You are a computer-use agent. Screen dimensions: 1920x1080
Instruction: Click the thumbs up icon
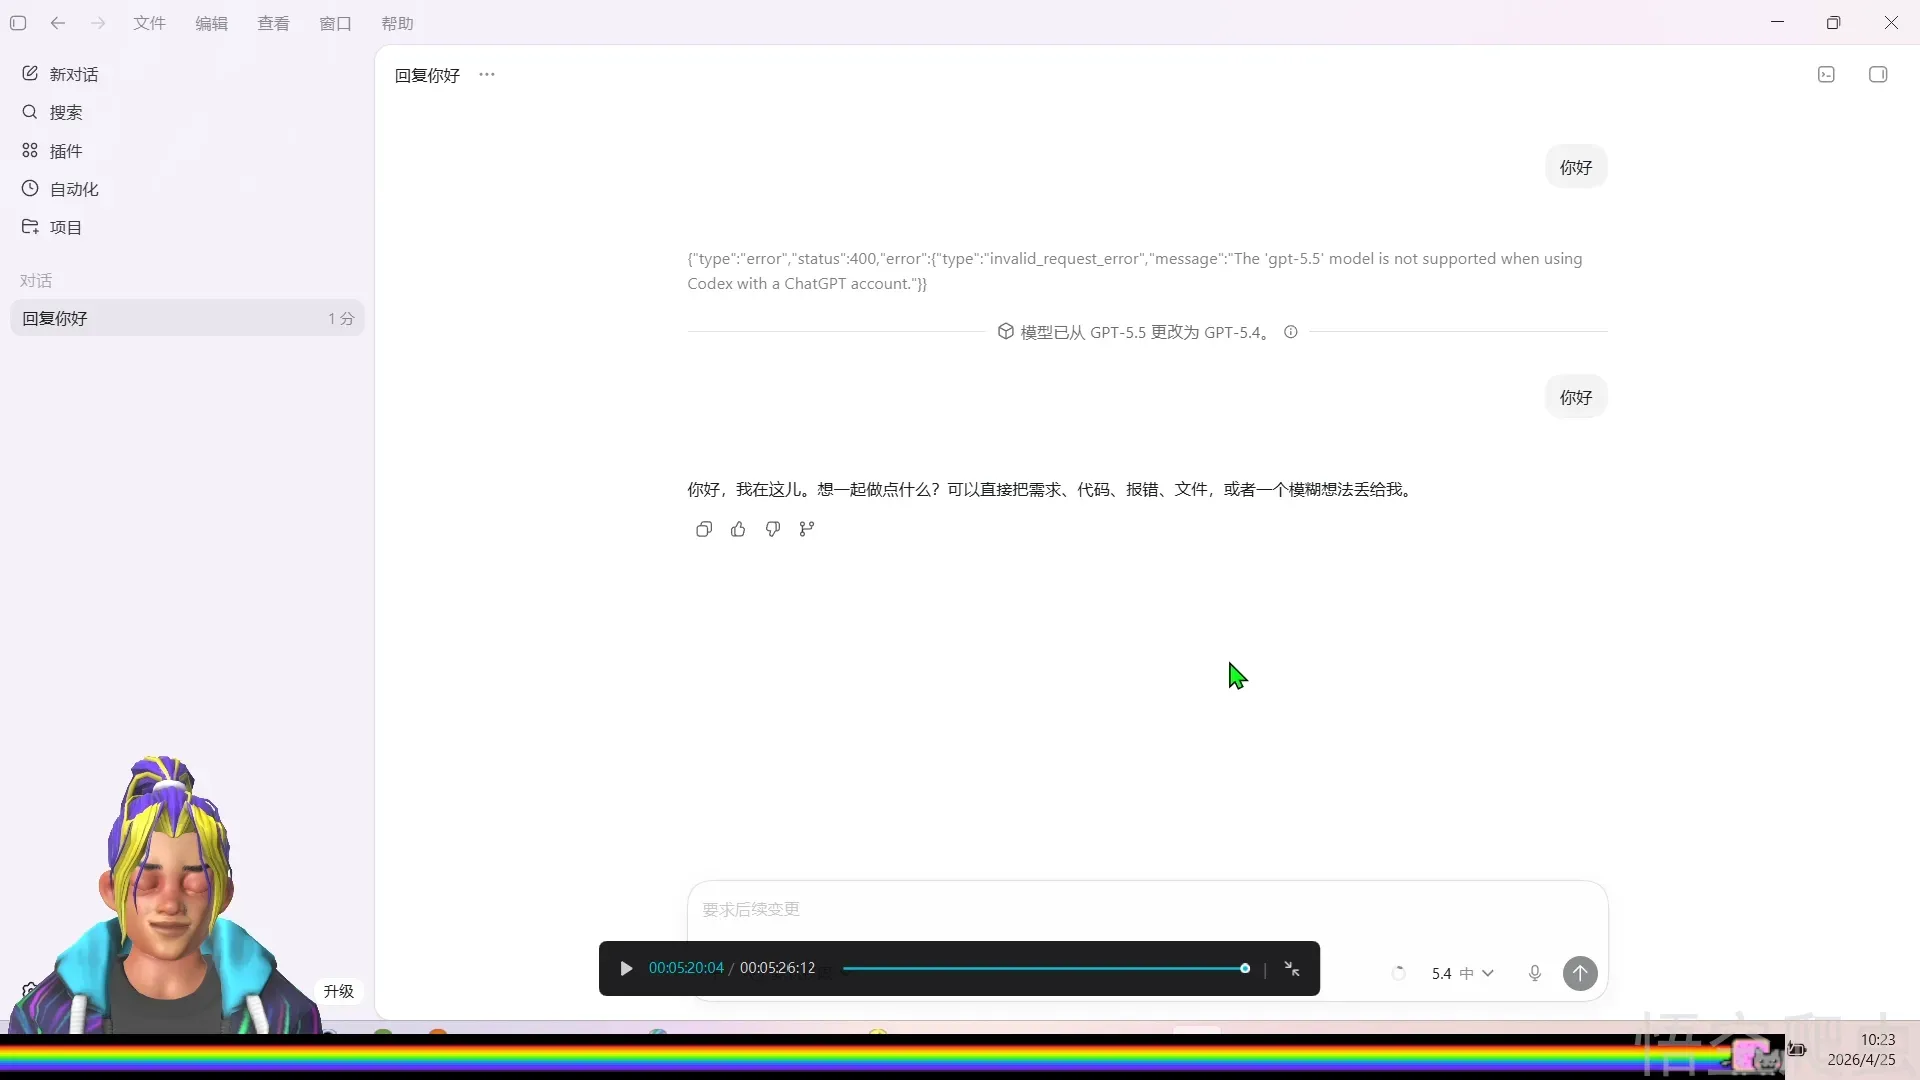click(x=738, y=529)
